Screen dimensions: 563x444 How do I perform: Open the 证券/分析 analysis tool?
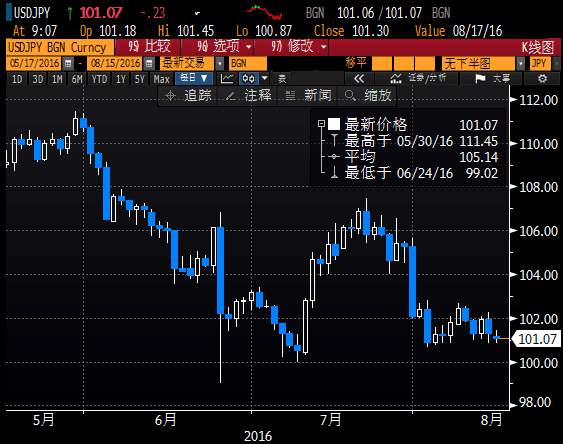417,78
